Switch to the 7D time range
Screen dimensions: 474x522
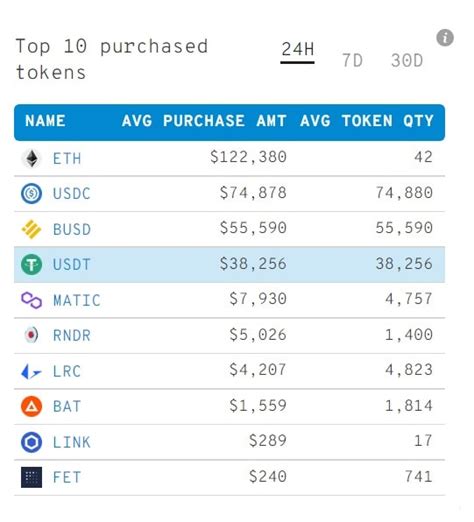[352, 61]
